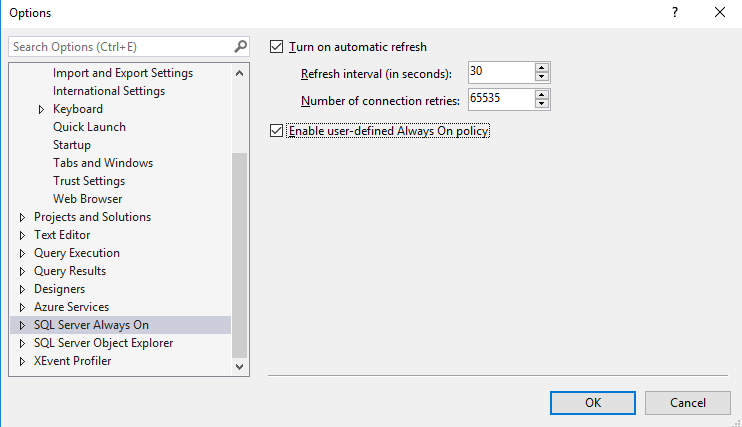The image size is (742, 427).
Task: Cancel the Options dialog
Action: click(687, 402)
